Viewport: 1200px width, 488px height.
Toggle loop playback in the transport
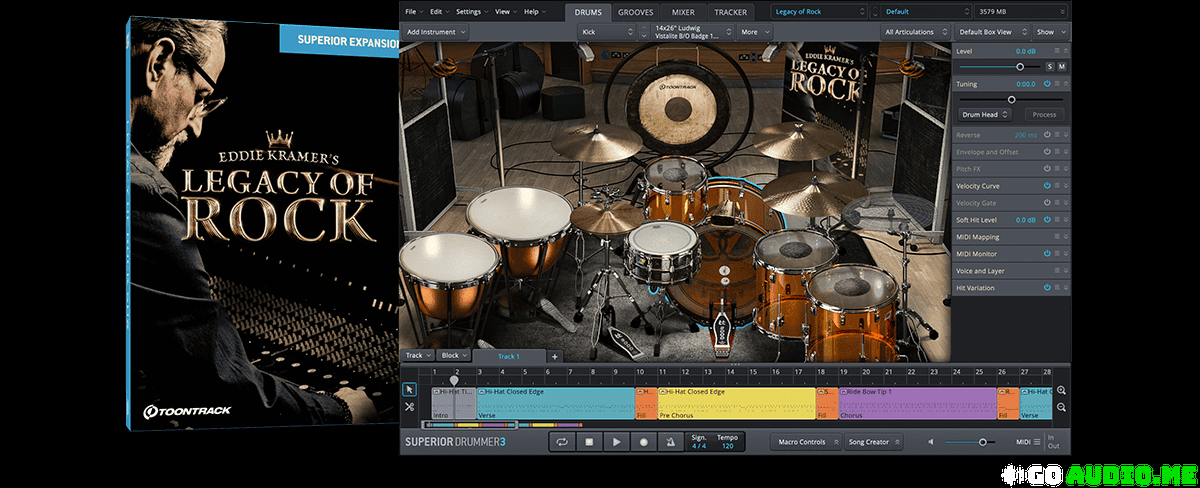(562, 441)
